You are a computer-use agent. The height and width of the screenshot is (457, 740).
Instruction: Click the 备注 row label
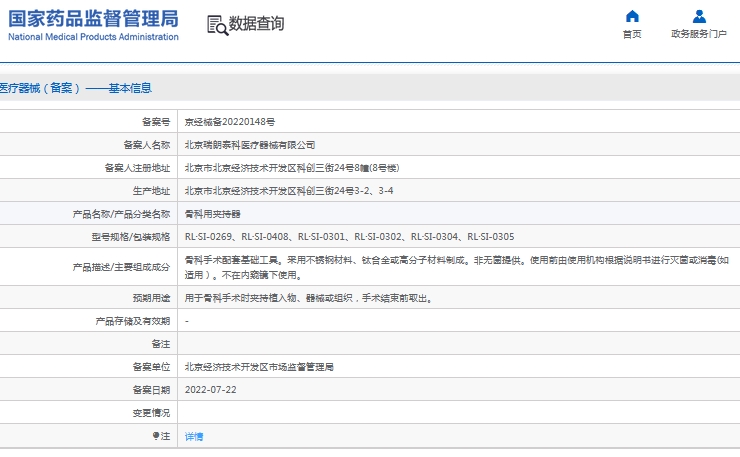[x=160, y=344]
